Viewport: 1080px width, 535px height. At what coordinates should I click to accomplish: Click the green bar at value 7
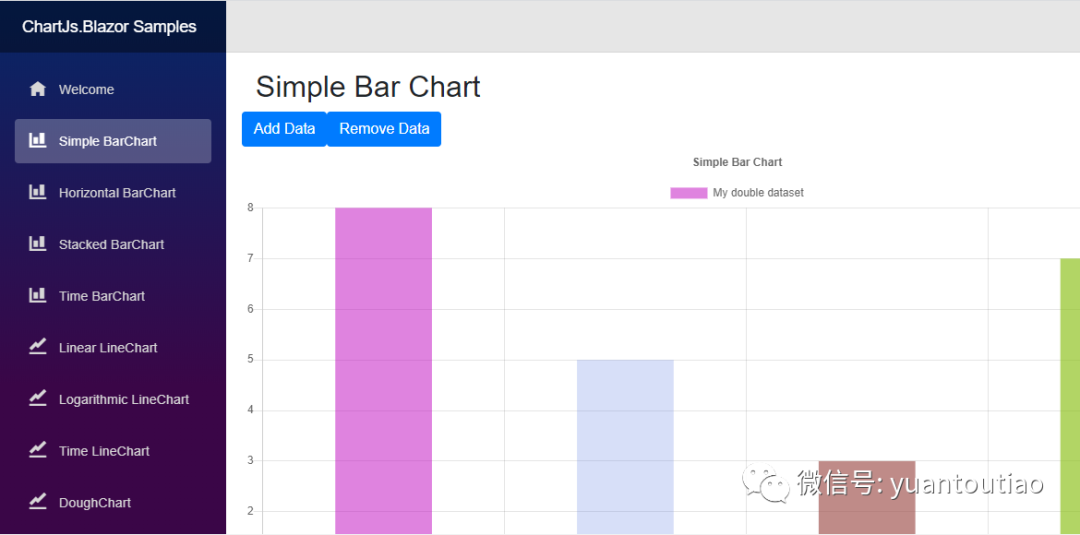(1070, 397)
